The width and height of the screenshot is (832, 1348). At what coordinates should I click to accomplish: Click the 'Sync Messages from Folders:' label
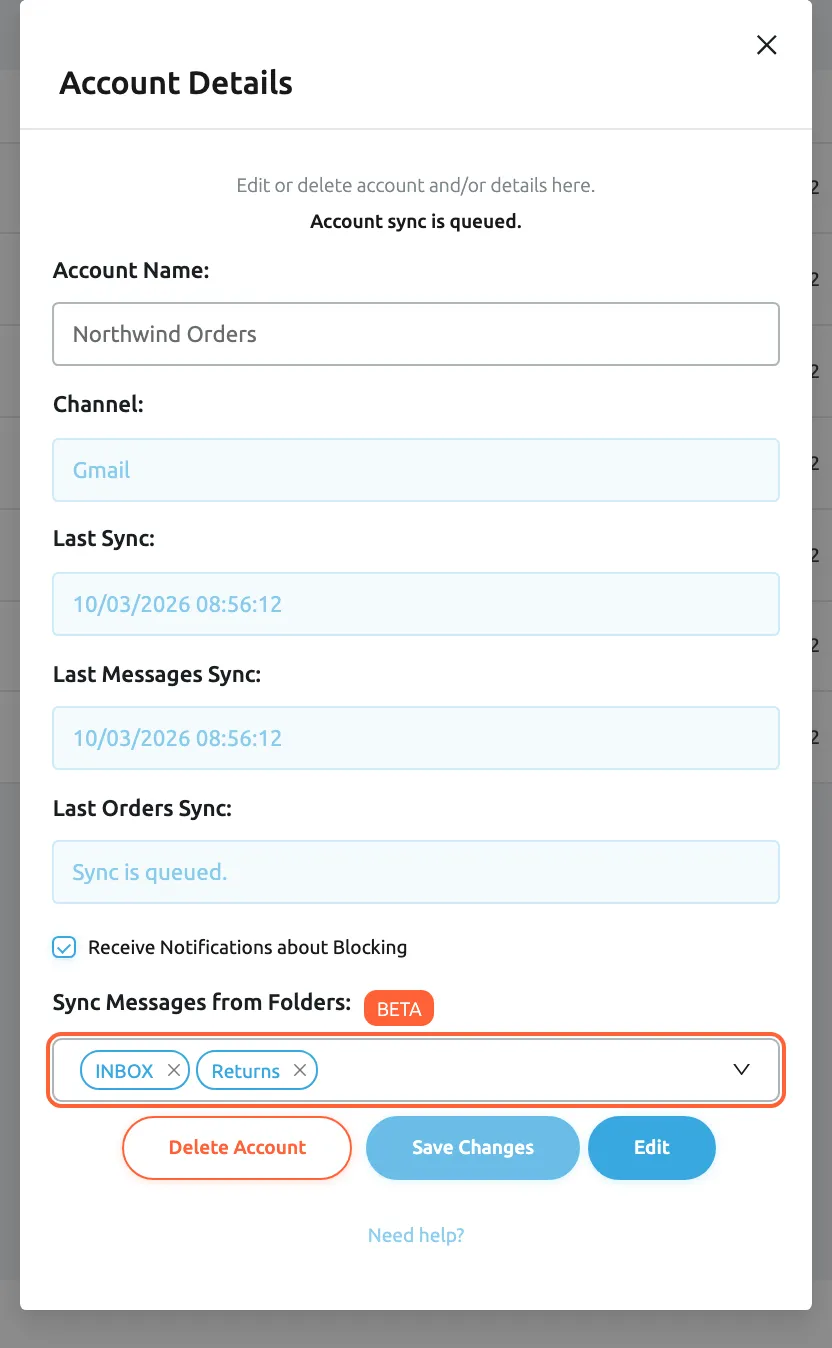tap(202, 1002)
